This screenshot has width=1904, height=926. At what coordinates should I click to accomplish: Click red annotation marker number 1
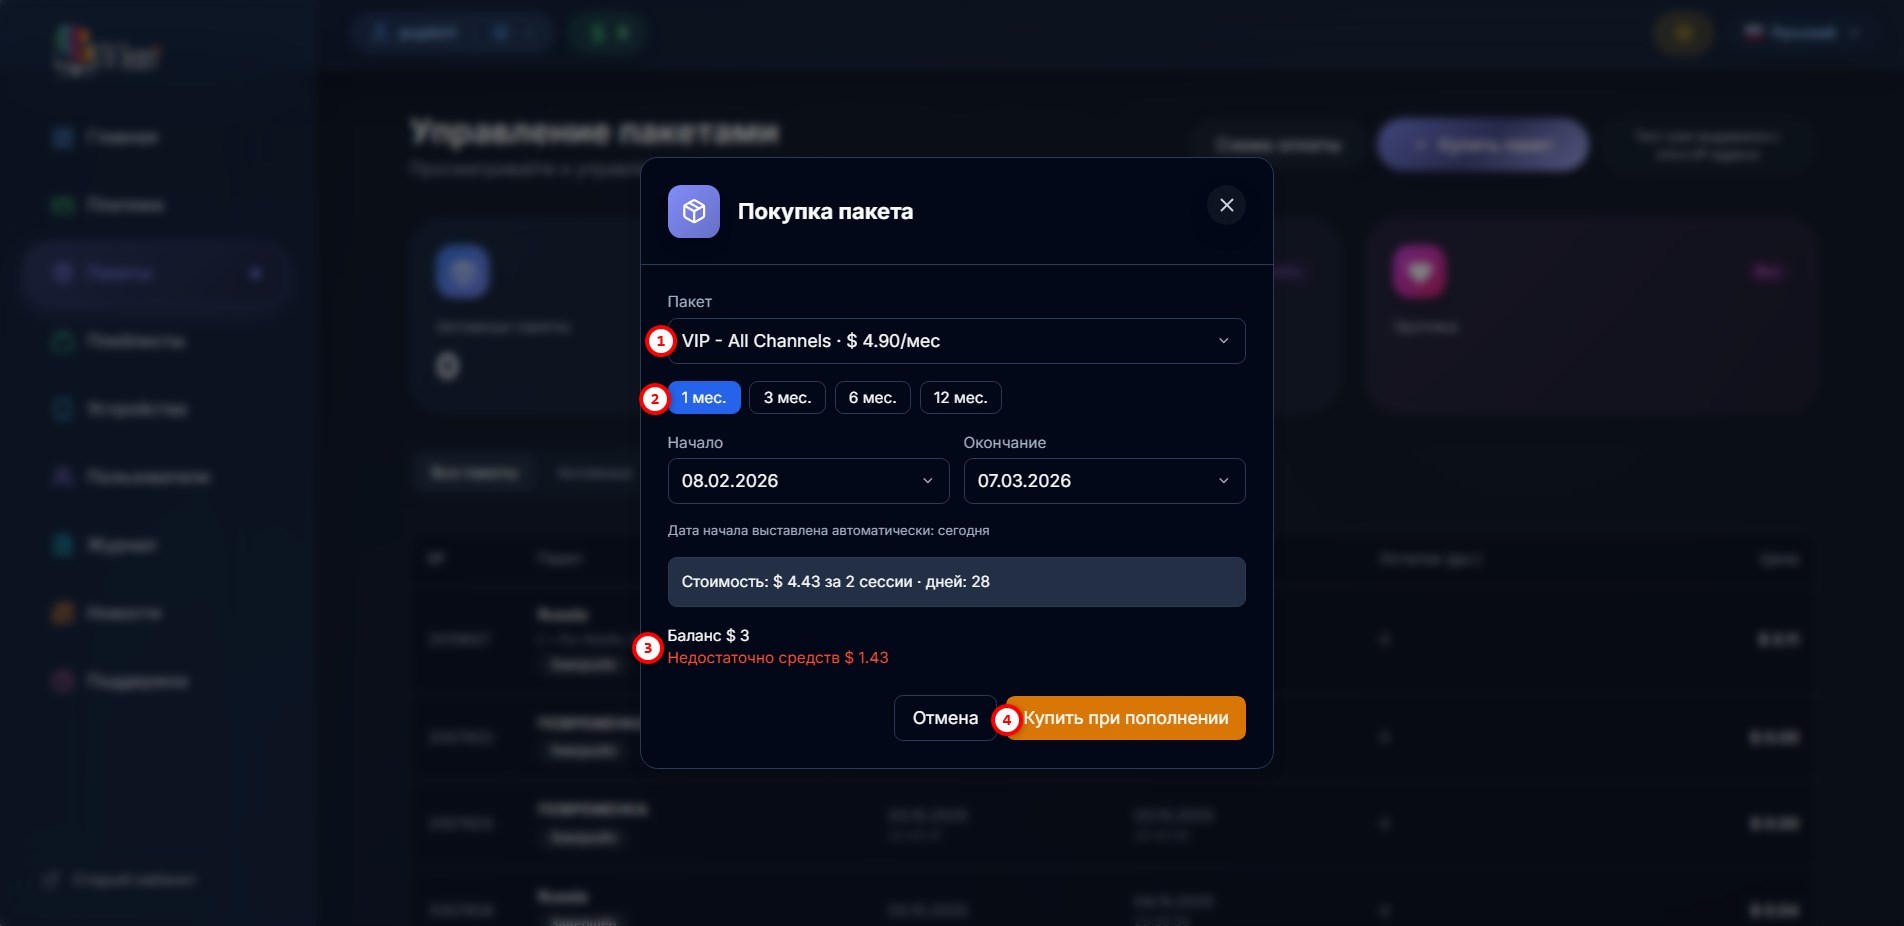click(660, 341)
